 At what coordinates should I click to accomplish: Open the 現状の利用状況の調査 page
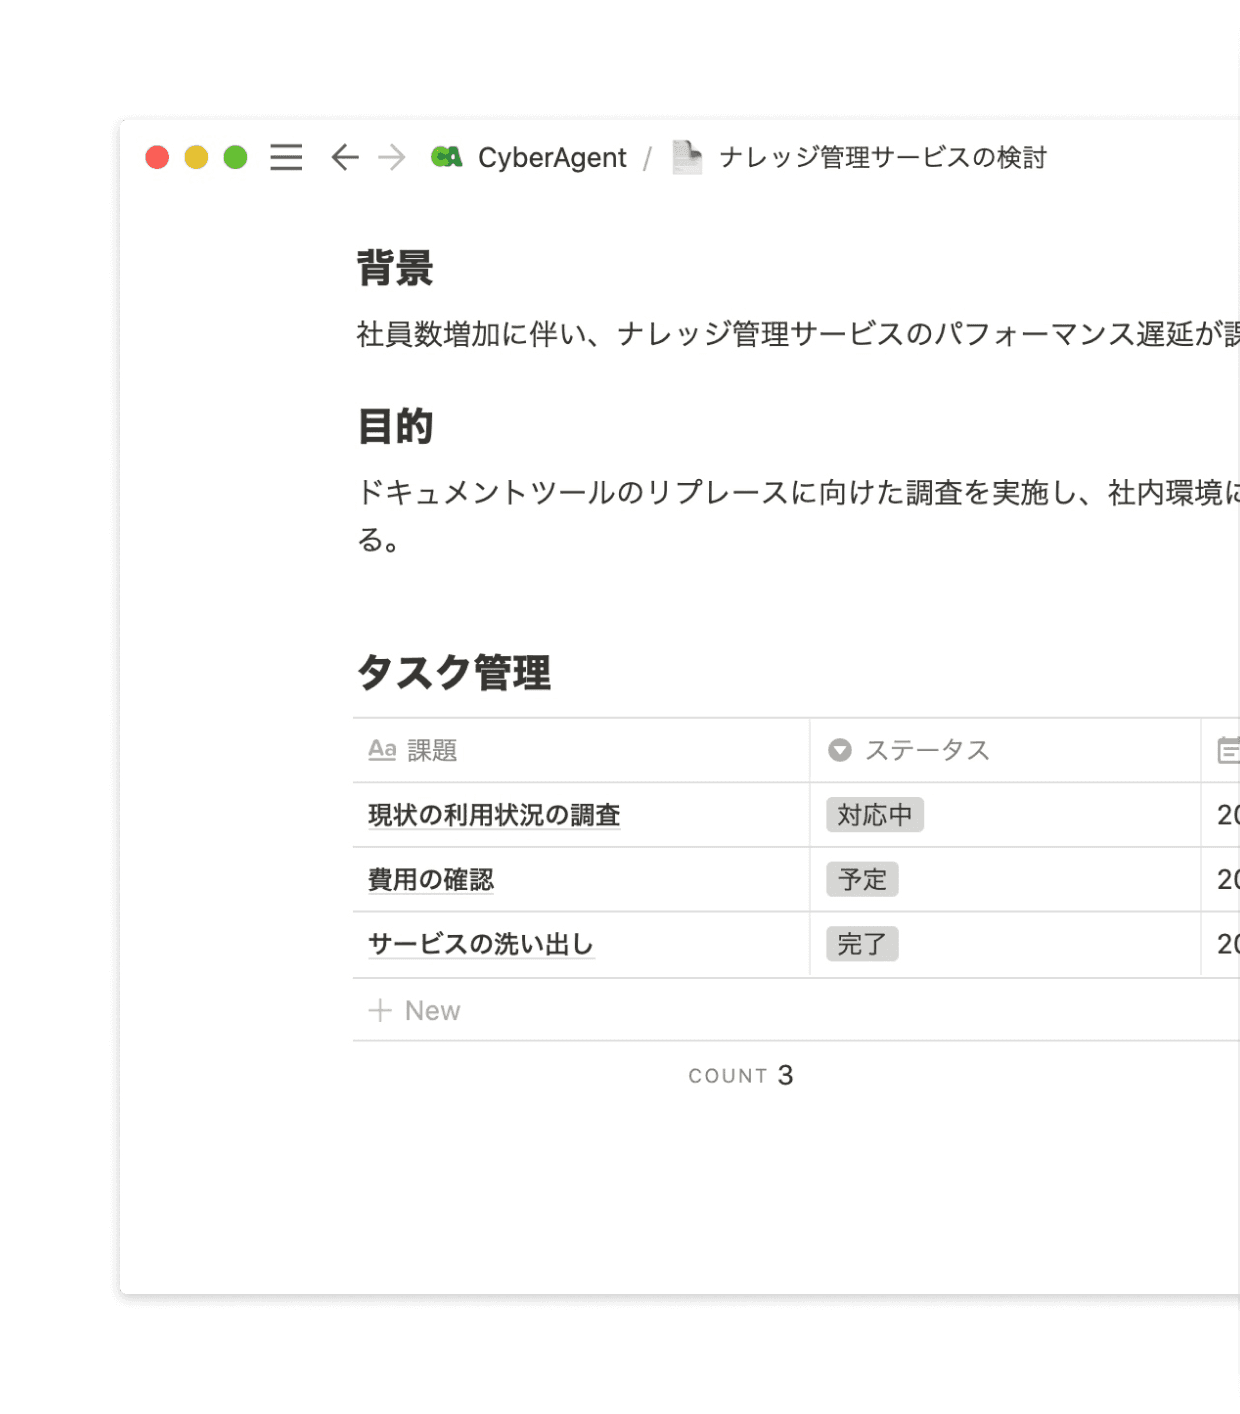point(493,815)
